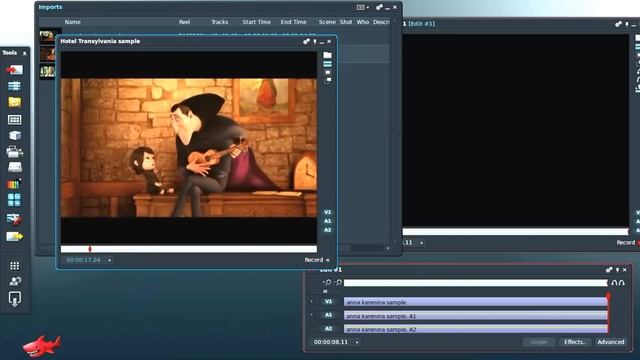The height and width of the screenshot is (360, 640).
Task: Open timecode dropdown in Edit timeline panel
Action: (x=357, y=342)
